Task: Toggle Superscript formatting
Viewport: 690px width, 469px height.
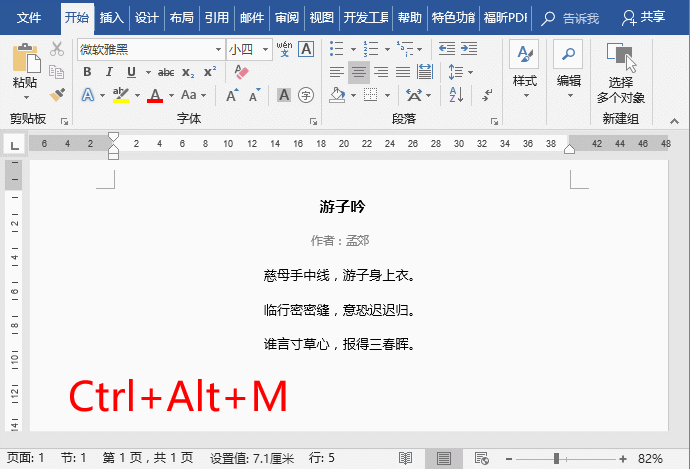Action: (210, 72)
